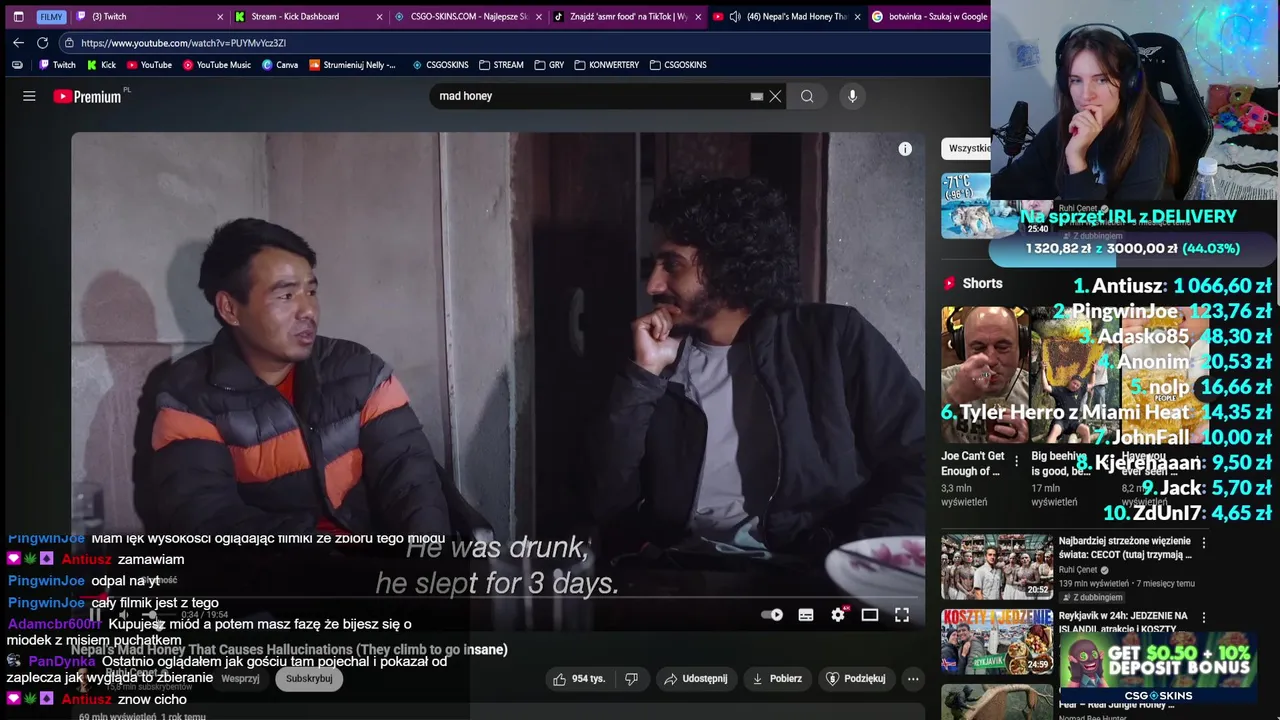Viewport: 1280px width, 720px height.
Task: Click the Udostępnij share button
Action: pyautogui.click(x=695, y=678)
